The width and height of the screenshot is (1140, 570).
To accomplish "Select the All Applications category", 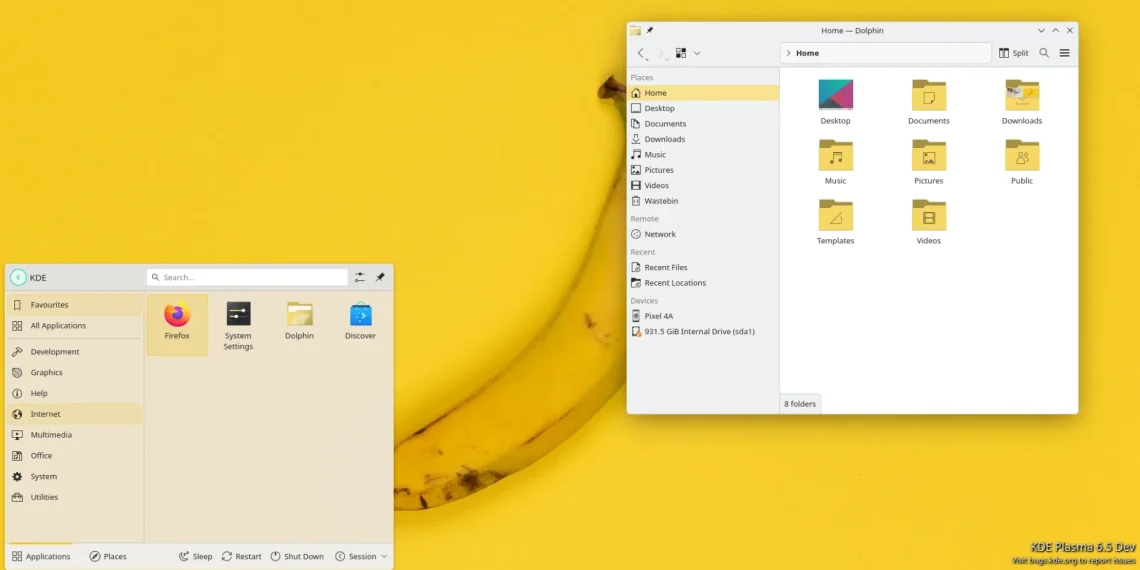I will point(74,326).
